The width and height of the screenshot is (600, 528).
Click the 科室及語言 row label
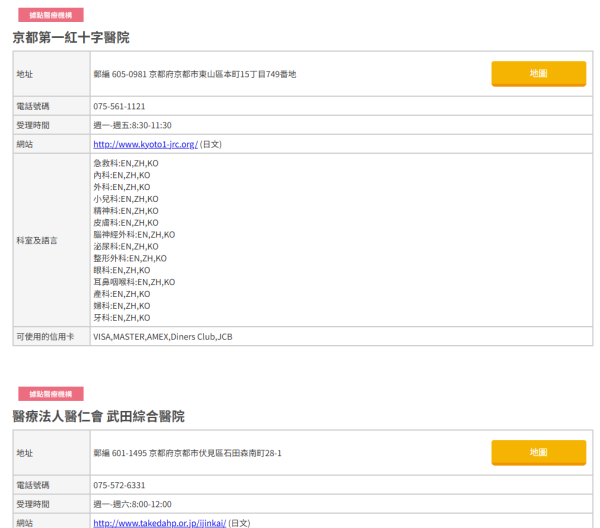37,241
